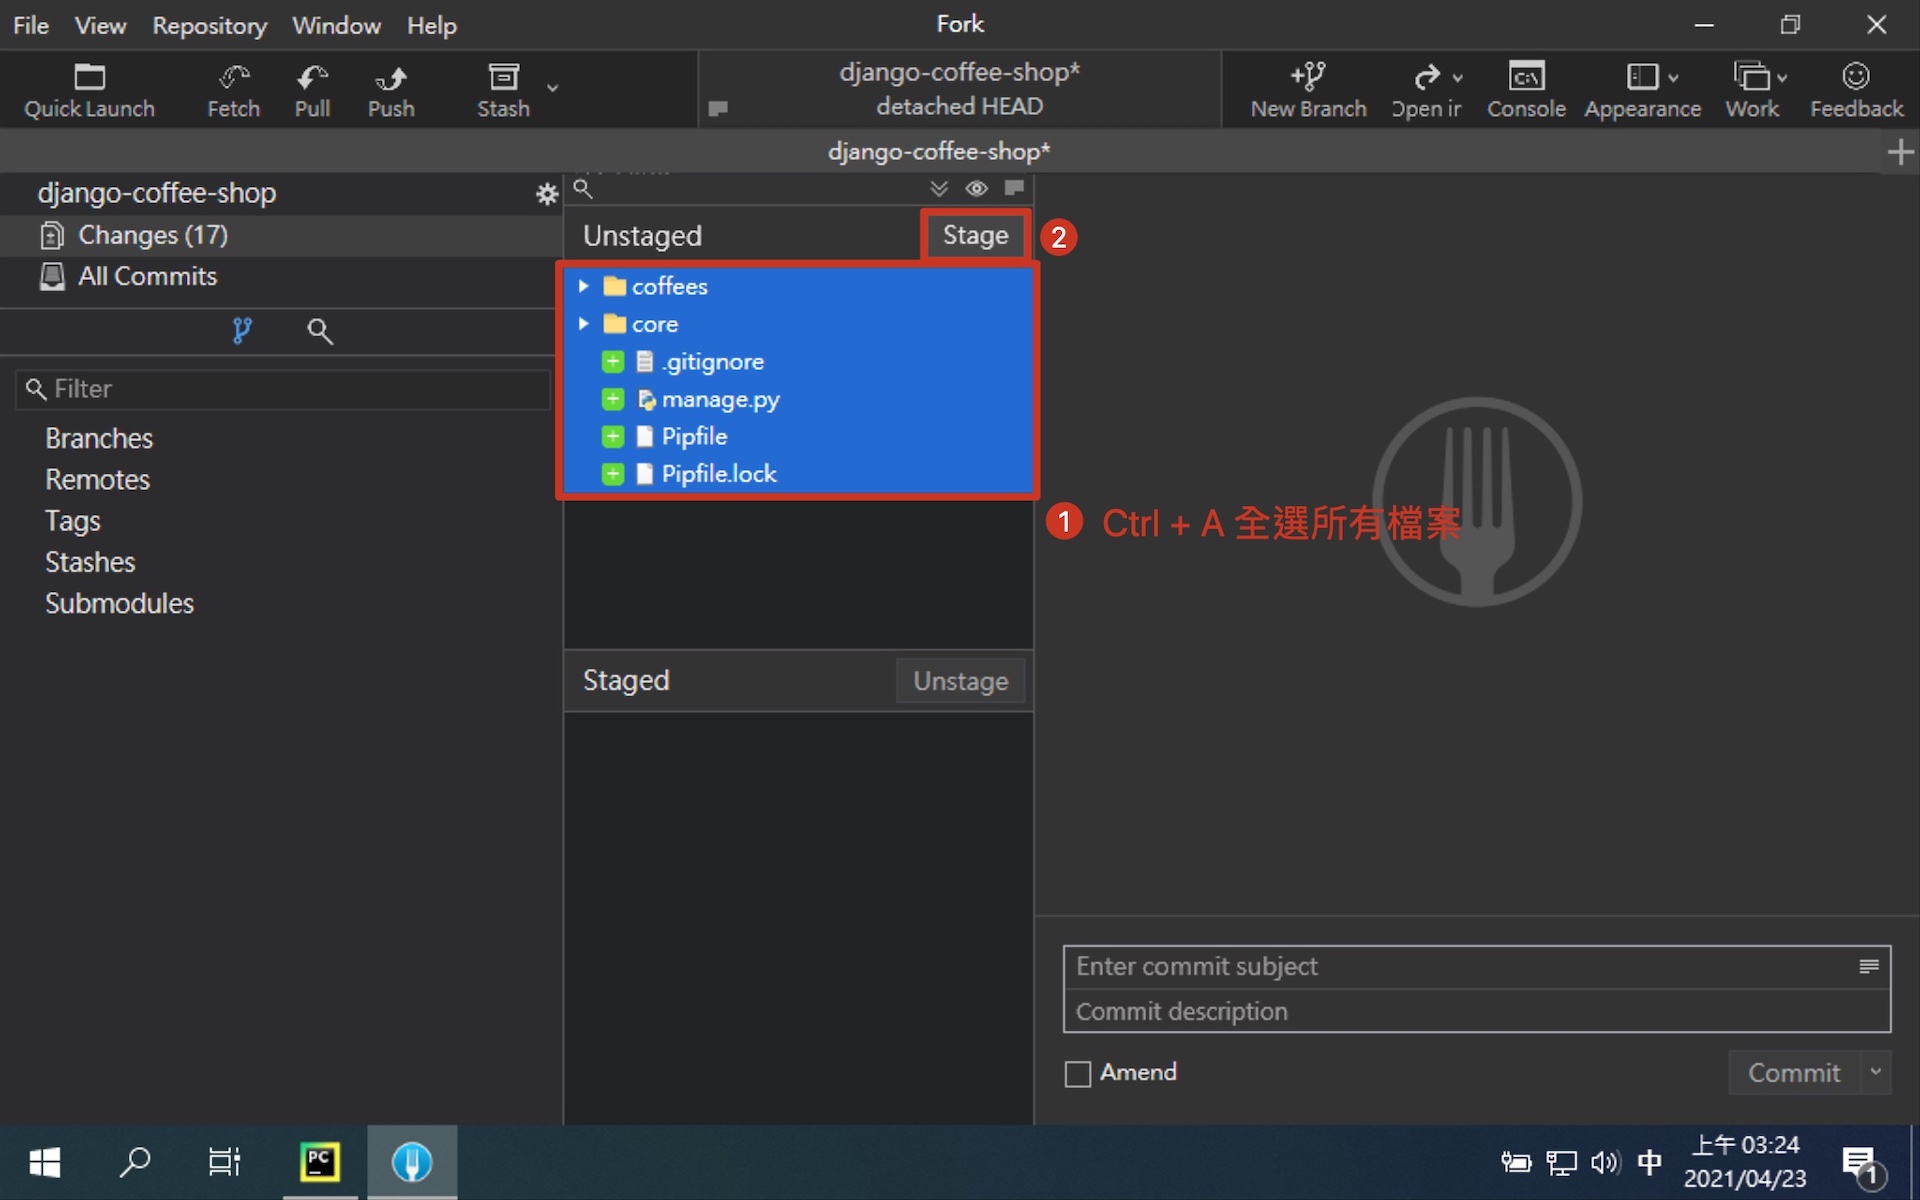The height and width of the screenshot is (1200, 1920).
Task: Expand the Appearance dropdown arrow
Action: [1674, 78]
